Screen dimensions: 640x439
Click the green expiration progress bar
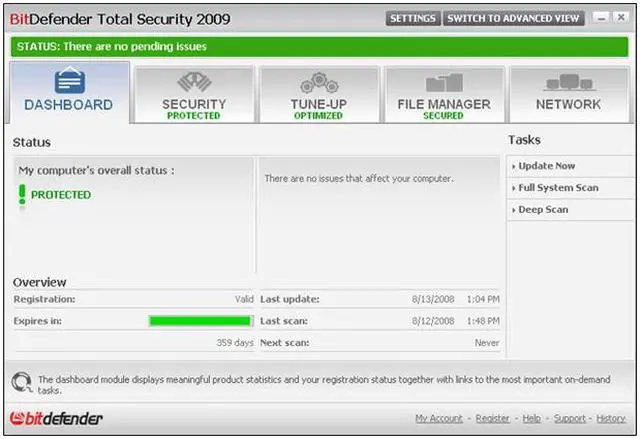point(200,321)
